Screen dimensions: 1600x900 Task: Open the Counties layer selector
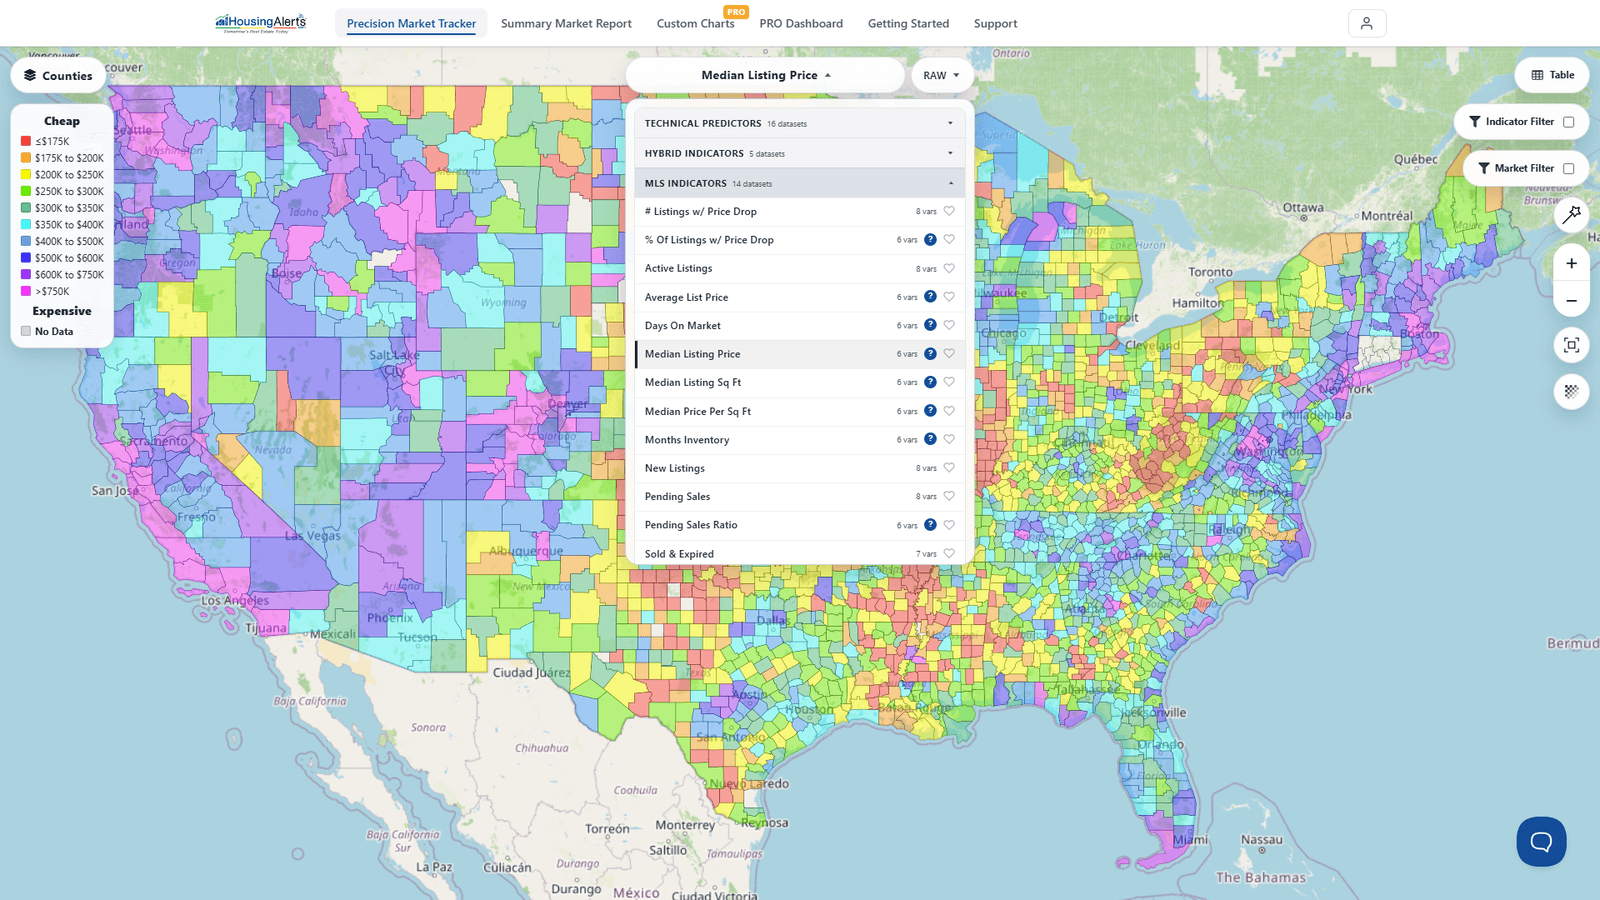[58, 75]
